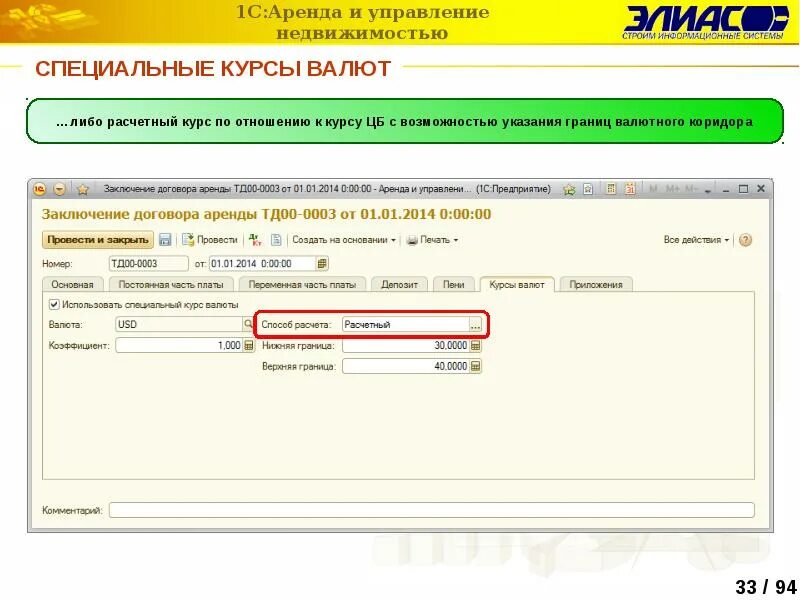Expand 'Создать на основании' dropdown
This screenshot has height=600, width=800.
tap(344, 239)
